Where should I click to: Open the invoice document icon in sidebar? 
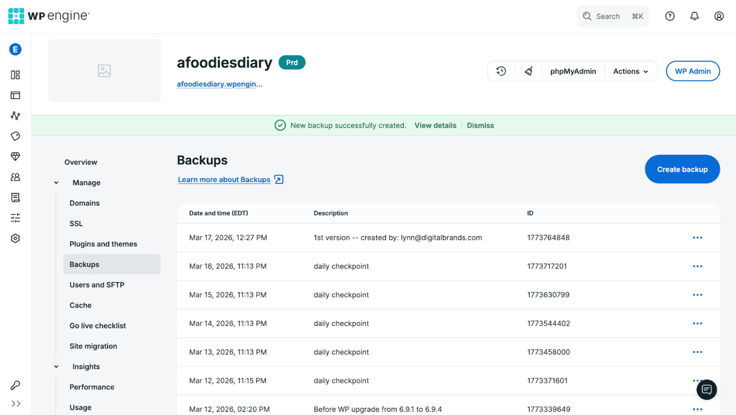(15, 198)
